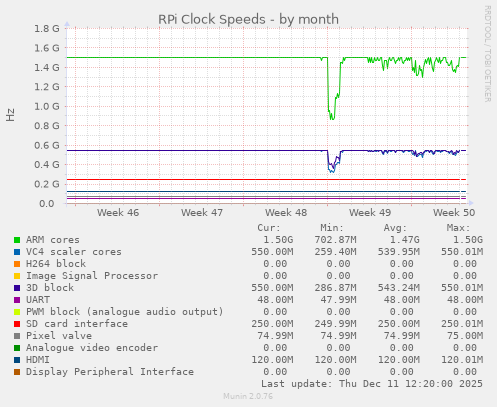
Task: Click 3D block average value 543.24M
Action: [x=399, y=288]
